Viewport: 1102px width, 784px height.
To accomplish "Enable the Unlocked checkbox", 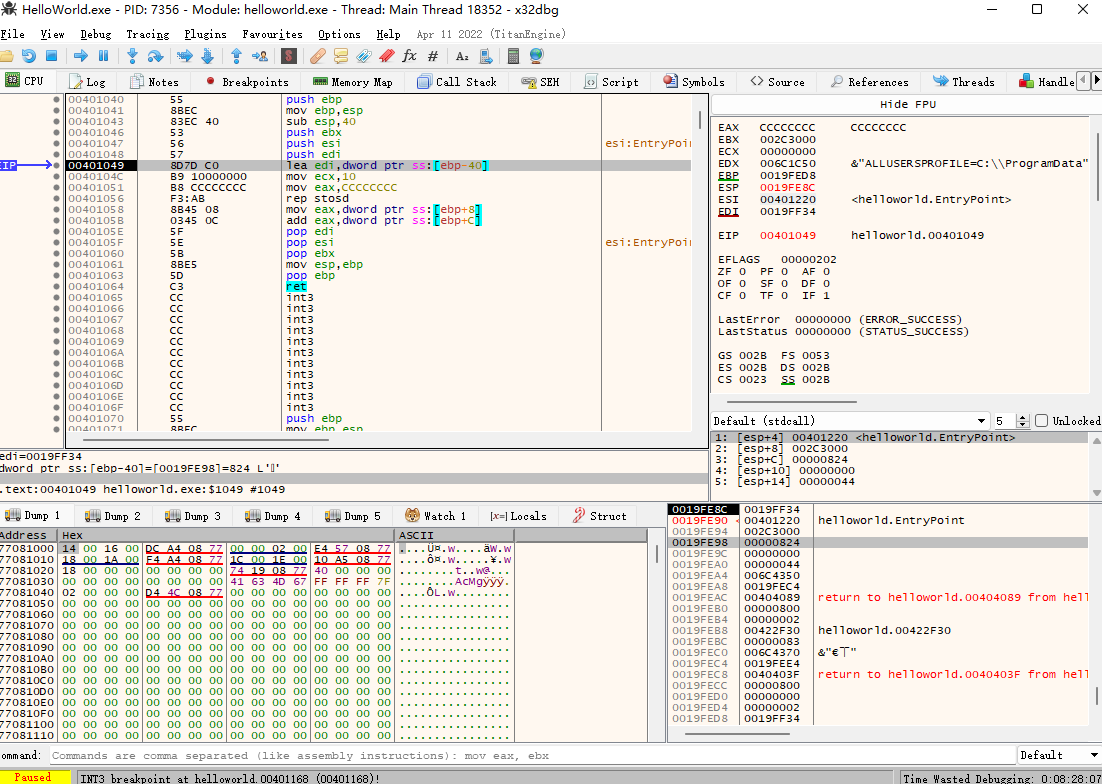I will click(x=1042, y=421).
